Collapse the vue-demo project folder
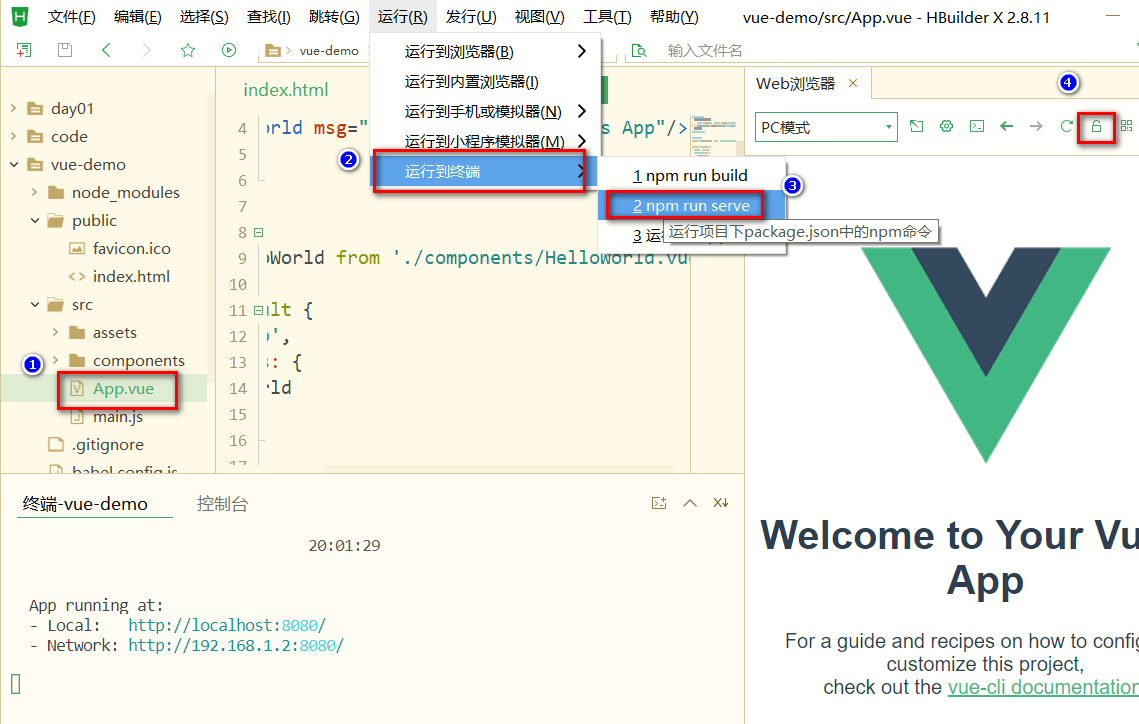 pos(14,164)
